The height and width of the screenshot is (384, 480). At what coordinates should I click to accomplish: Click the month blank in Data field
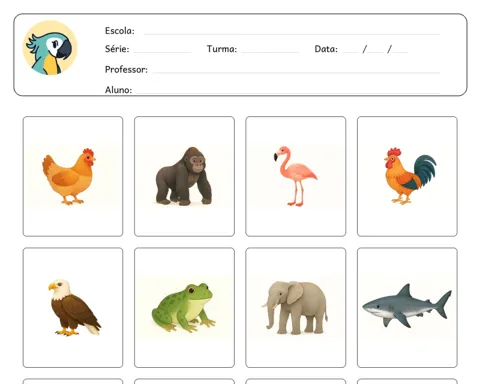(x=376, y=52)
